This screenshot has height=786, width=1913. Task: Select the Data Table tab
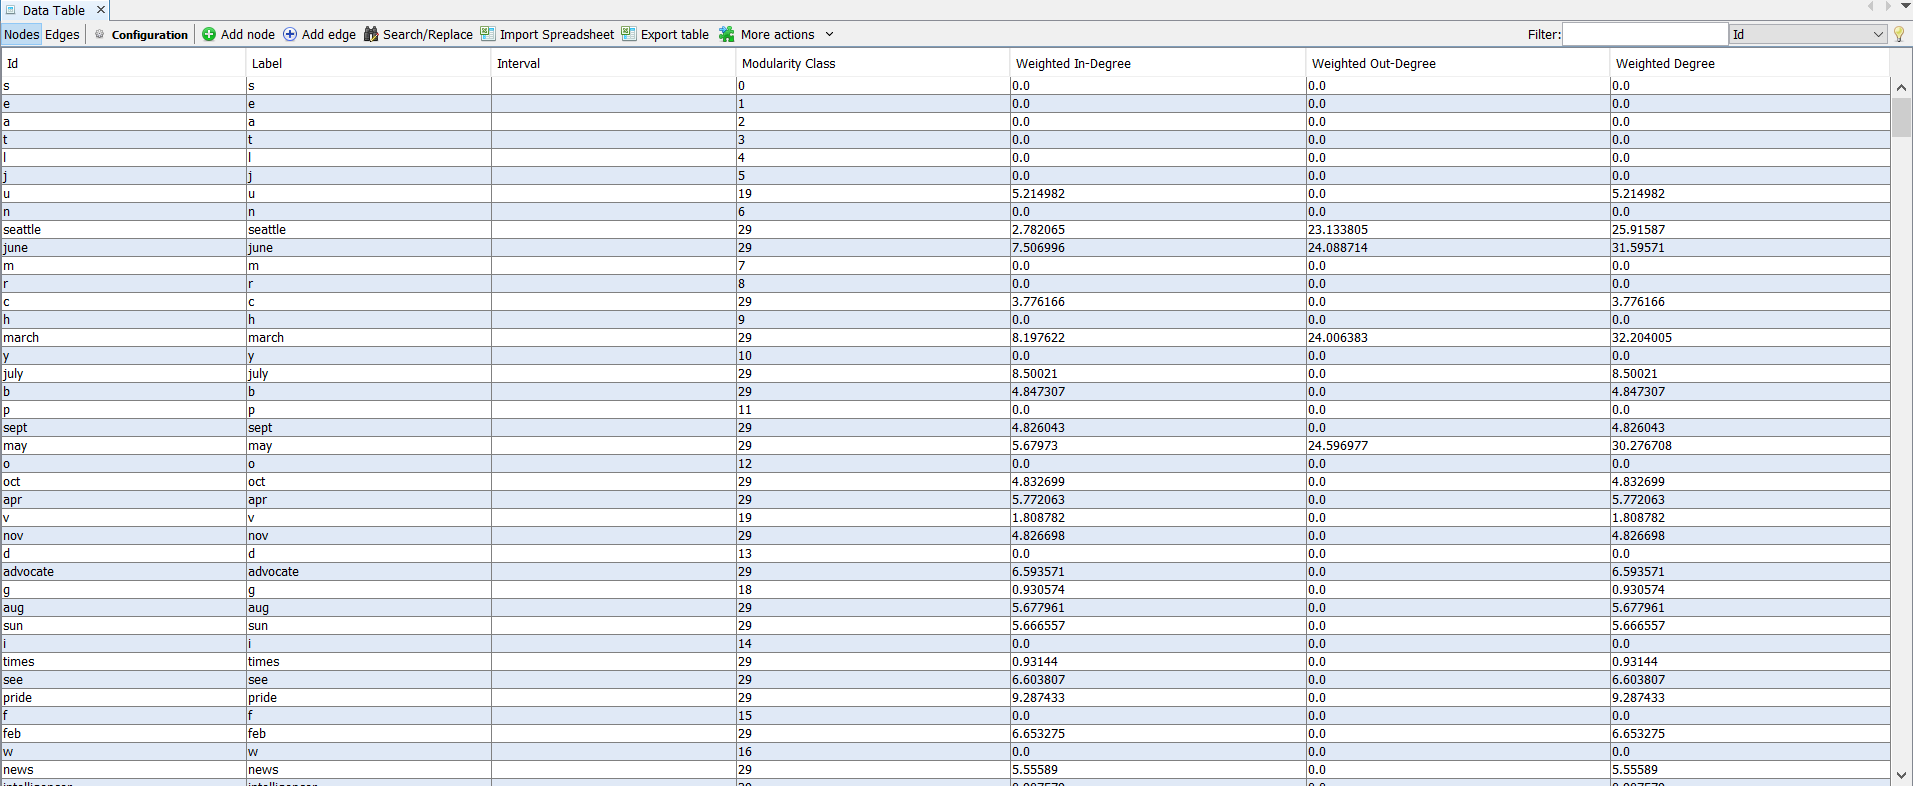(x=53, y=10)
